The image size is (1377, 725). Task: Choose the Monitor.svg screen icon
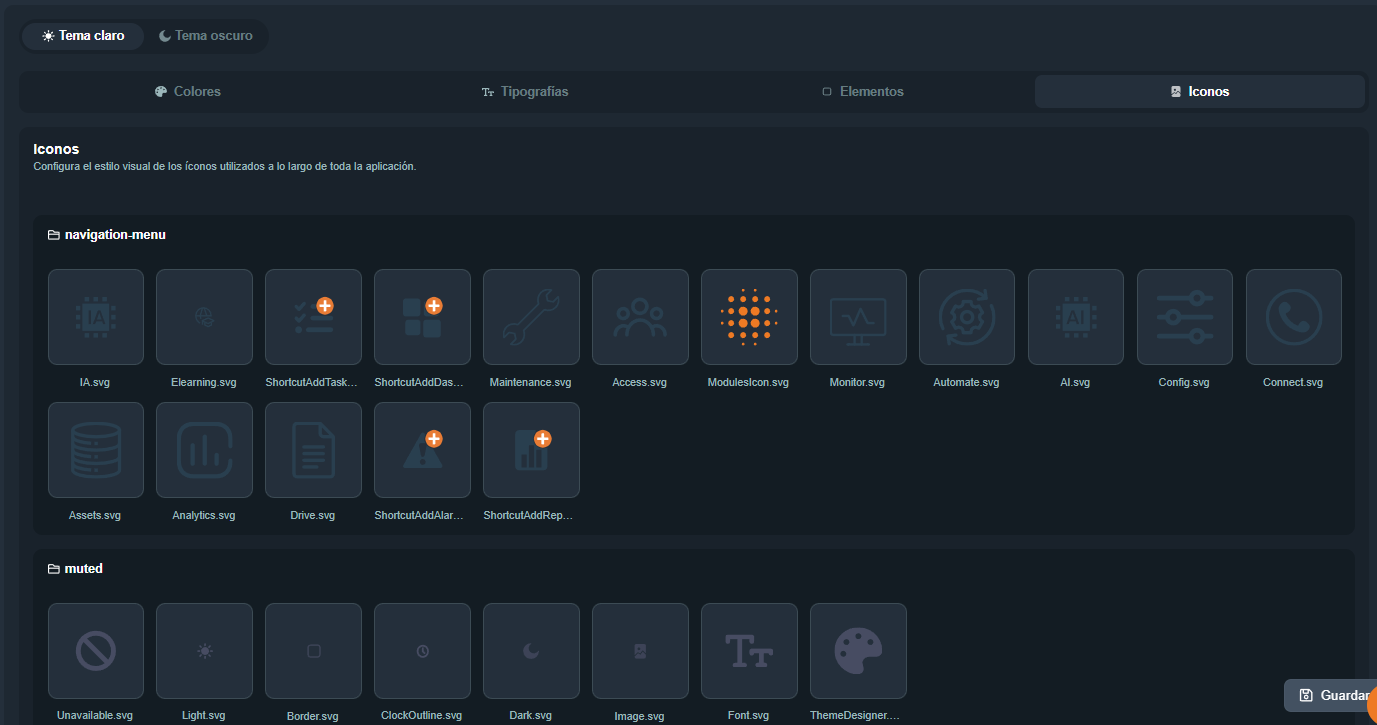point(858,316)
